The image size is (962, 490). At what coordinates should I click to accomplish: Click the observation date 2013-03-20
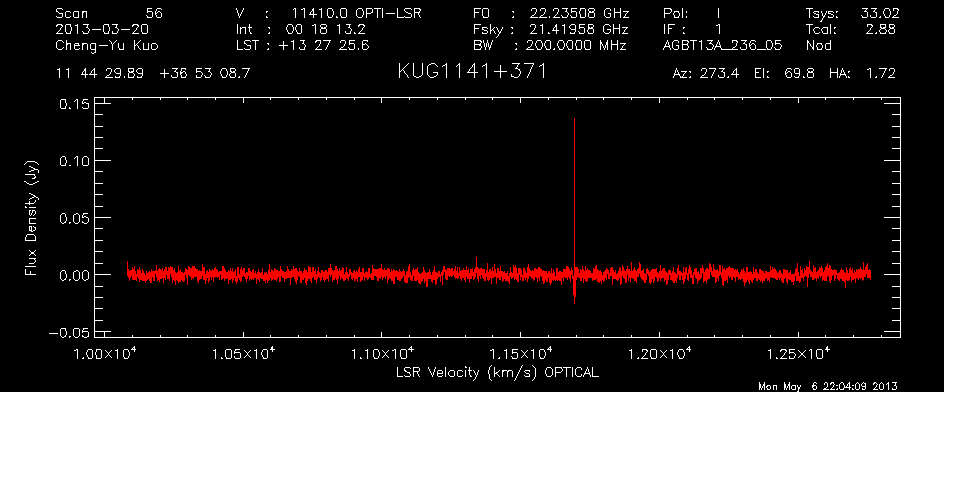(x=102, y=29)
